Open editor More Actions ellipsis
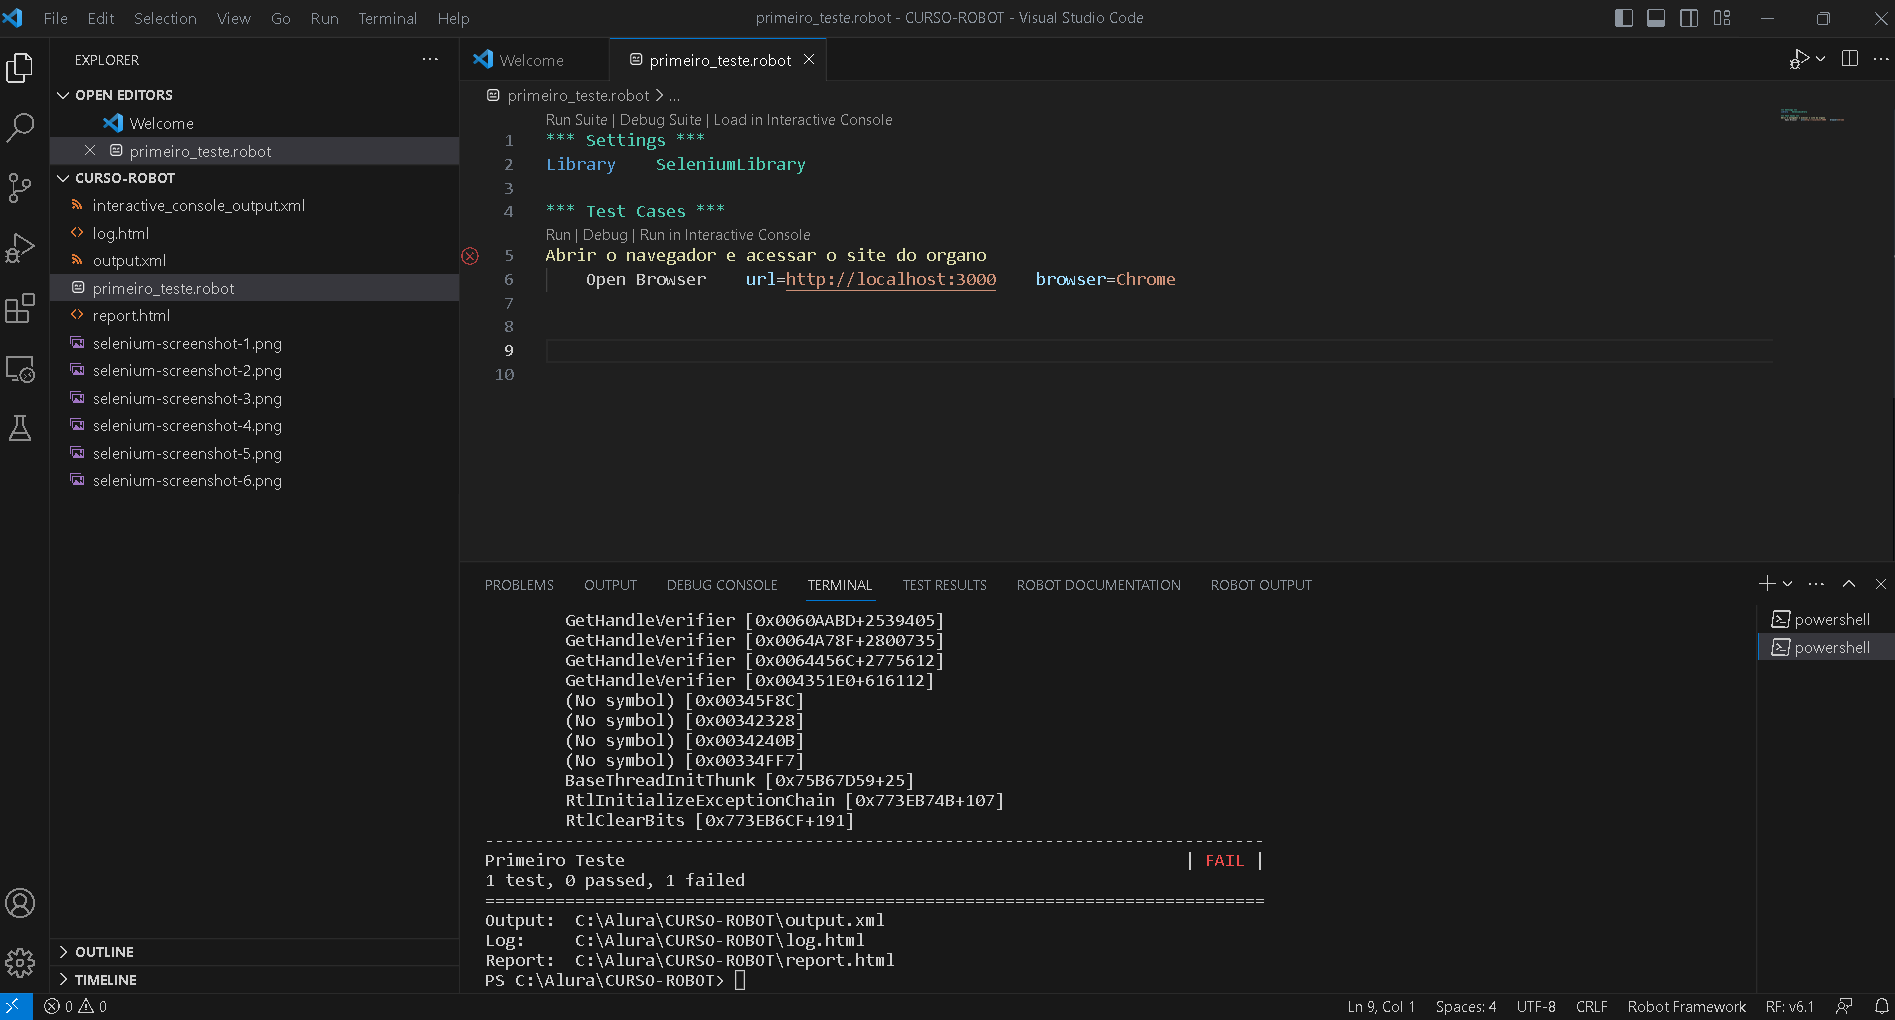The width and height of the screenshot is (1895, 1020). pyautogui.click(x=1880, y=59)
